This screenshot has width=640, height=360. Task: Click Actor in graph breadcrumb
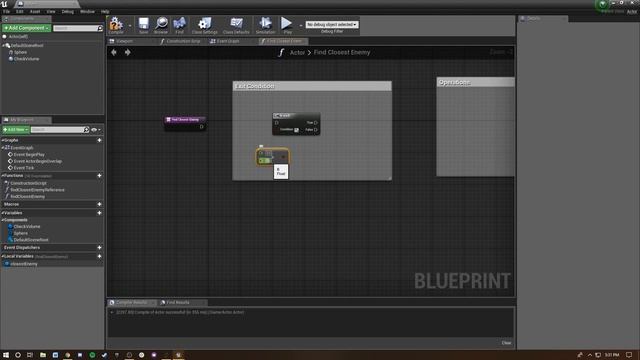(297, 52)
